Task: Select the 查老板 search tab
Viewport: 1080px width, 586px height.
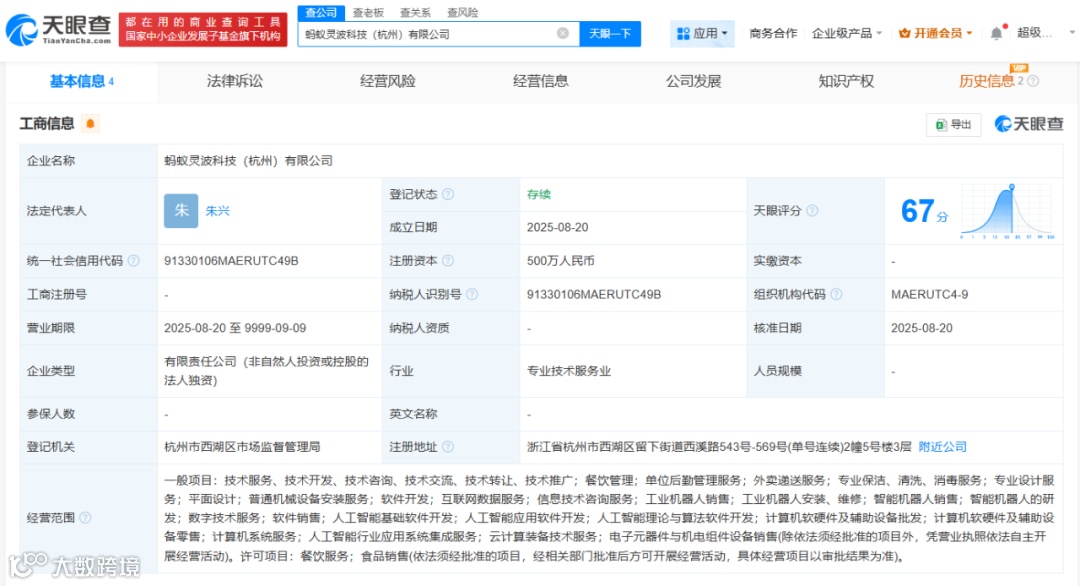Action: 368,12
